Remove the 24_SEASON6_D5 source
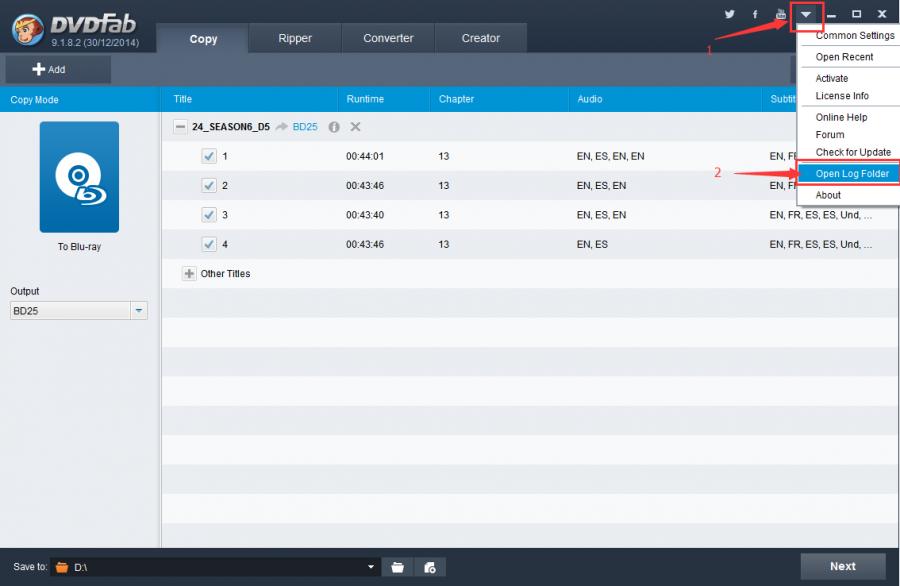 click(355, 127)
